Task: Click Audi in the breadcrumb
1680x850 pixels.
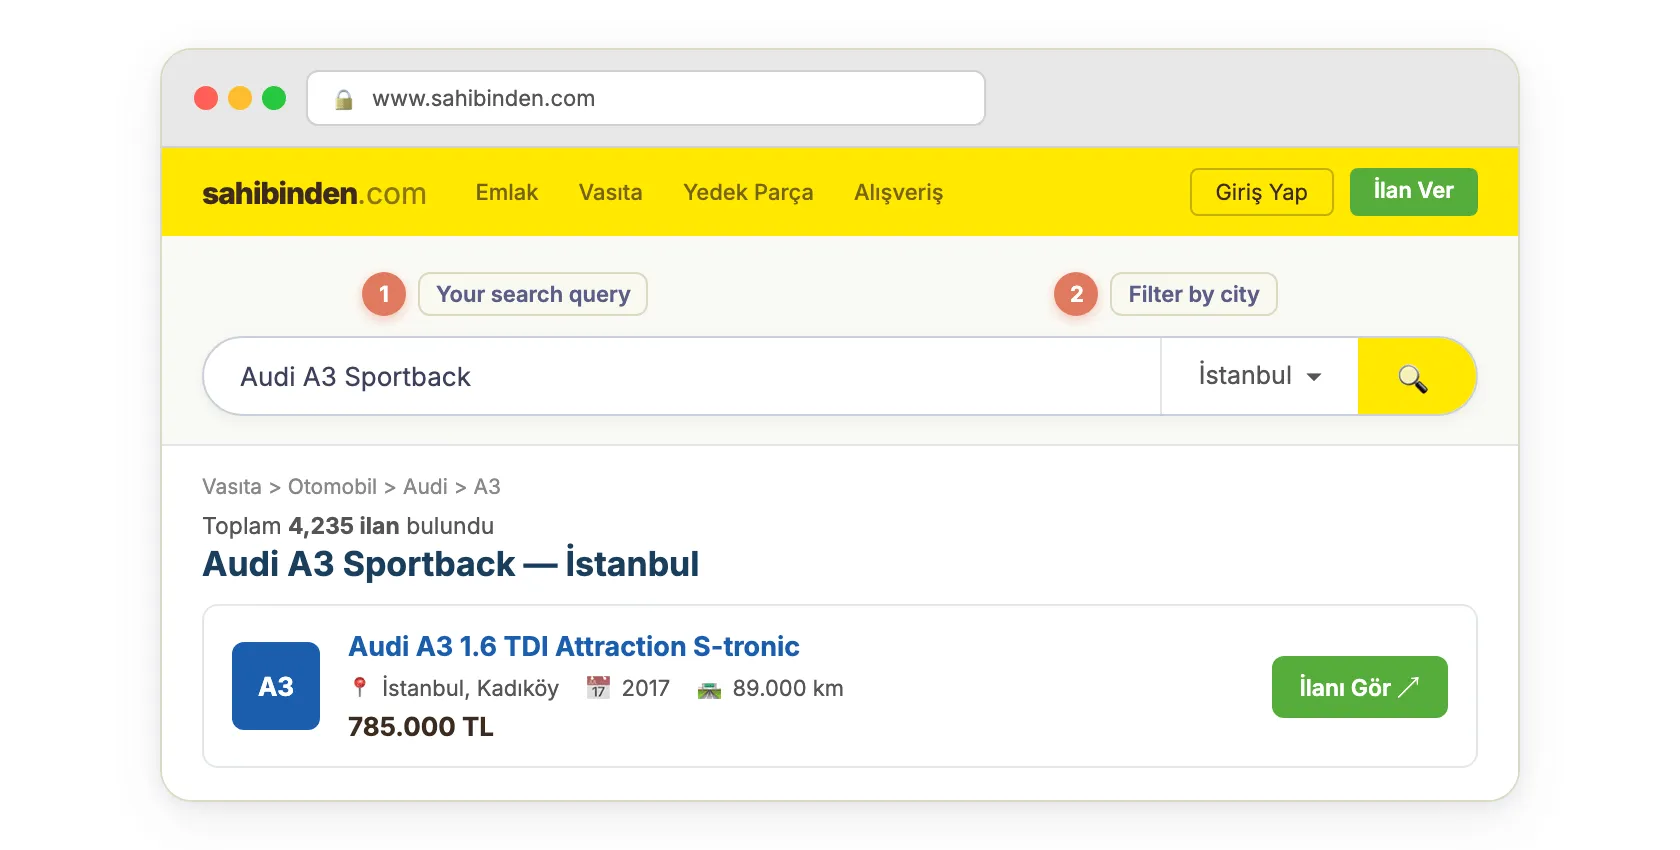Action: (x=425, y=487)
